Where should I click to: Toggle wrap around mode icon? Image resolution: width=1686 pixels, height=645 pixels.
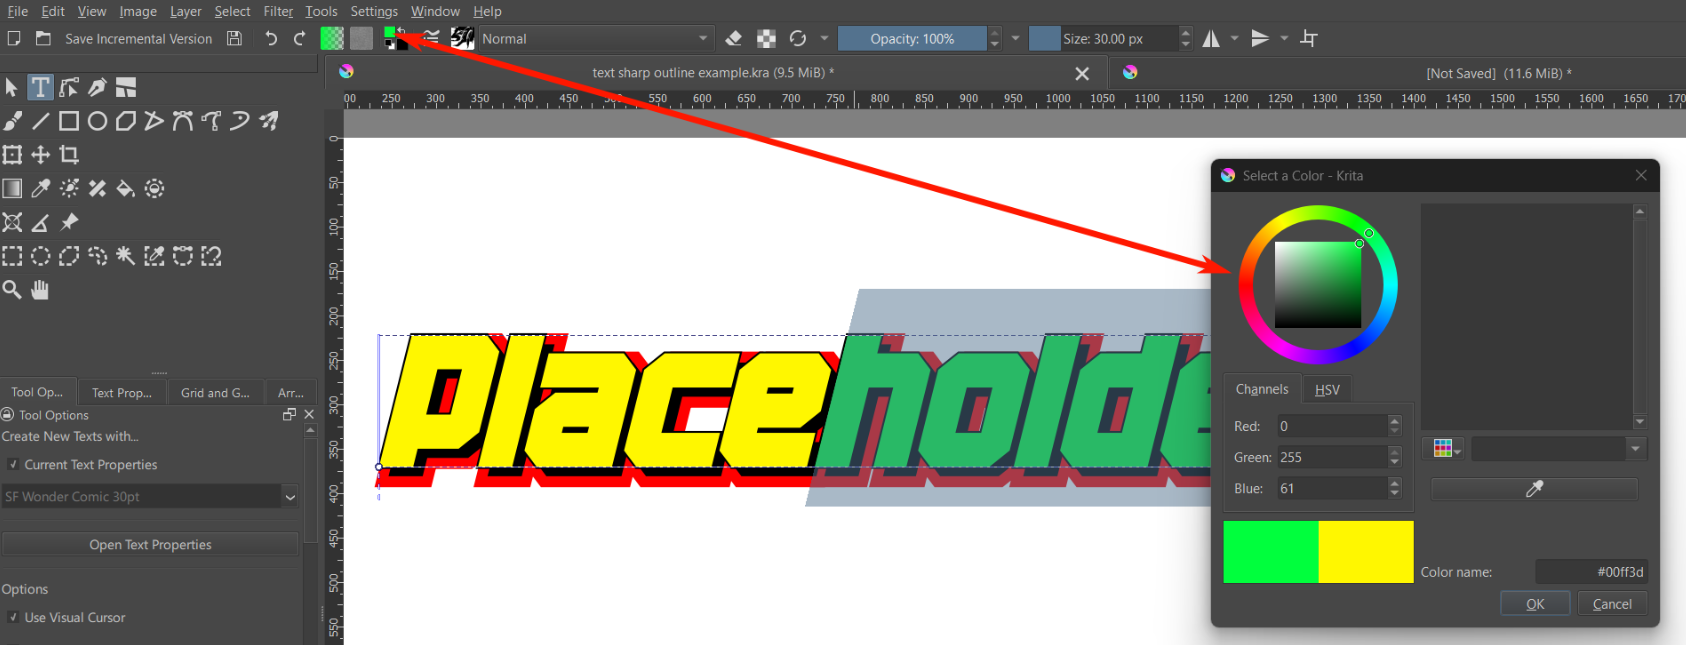click(1309, 38)
